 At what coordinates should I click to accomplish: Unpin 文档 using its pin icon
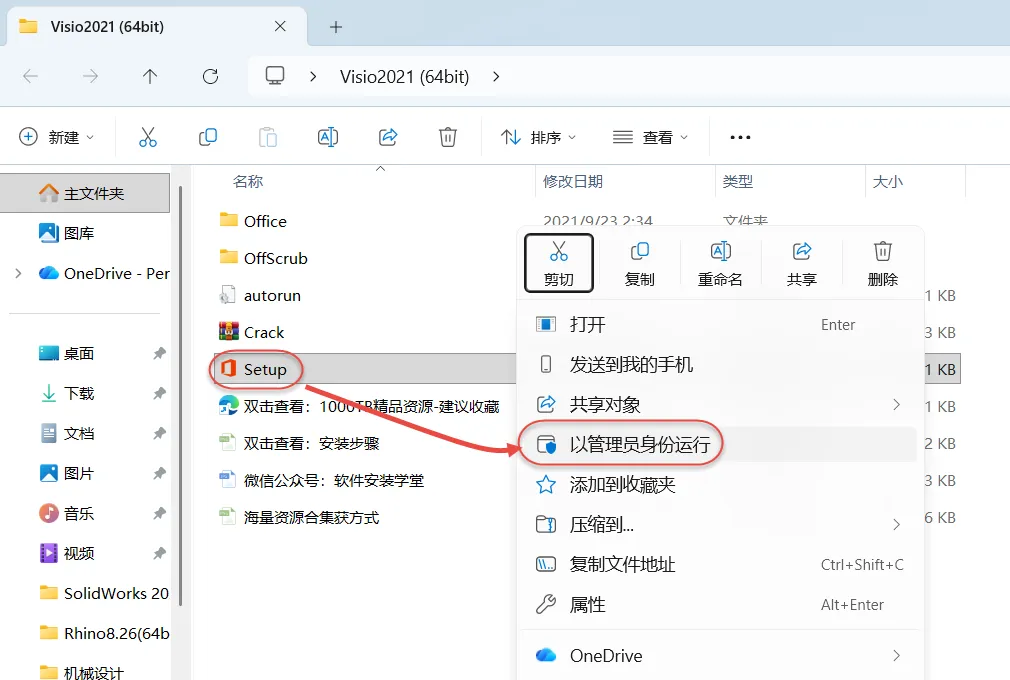(160, 433)
